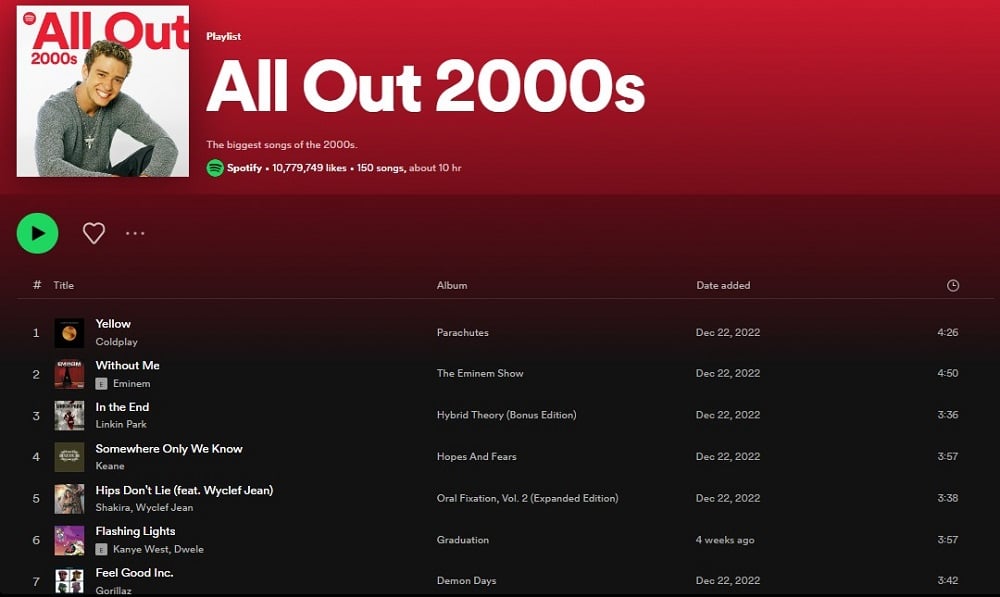Select the song Somewhere Only We Know
Viewport: 1000px width, 597px height.
tap(169, 448)
